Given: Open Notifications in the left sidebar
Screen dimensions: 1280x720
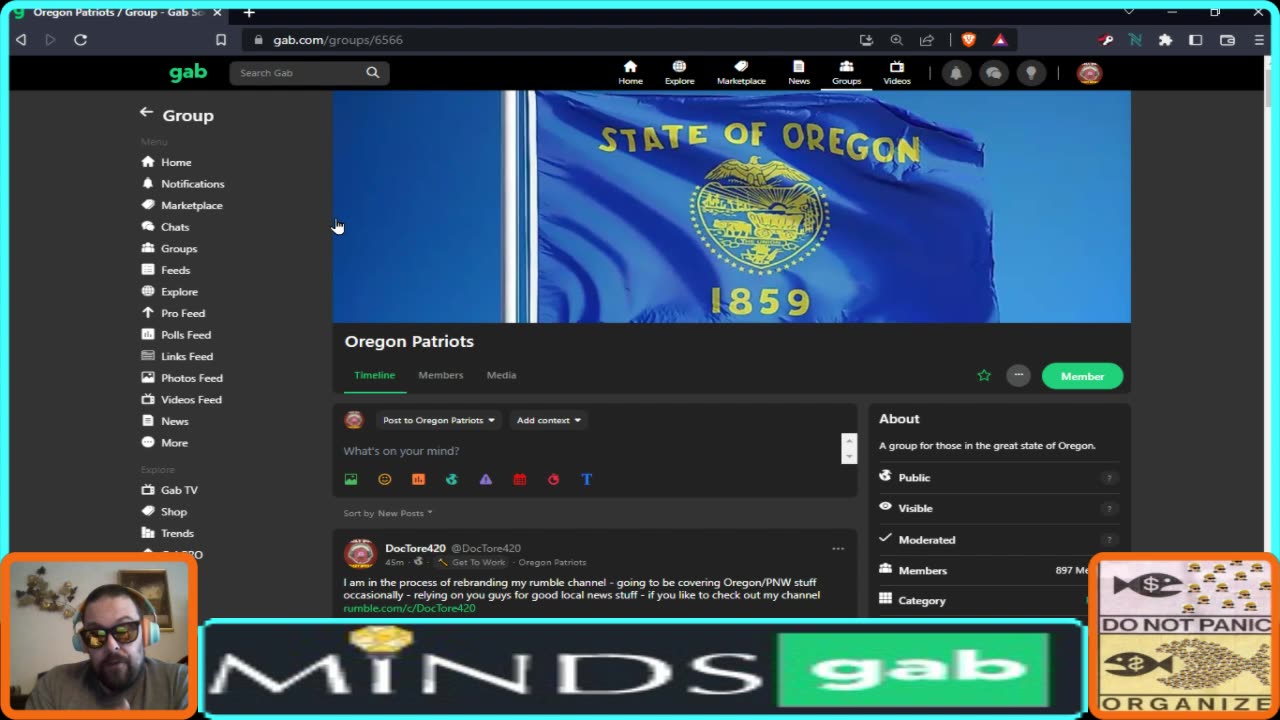Looking at the screenshot, I should click(x=183, y=184).
